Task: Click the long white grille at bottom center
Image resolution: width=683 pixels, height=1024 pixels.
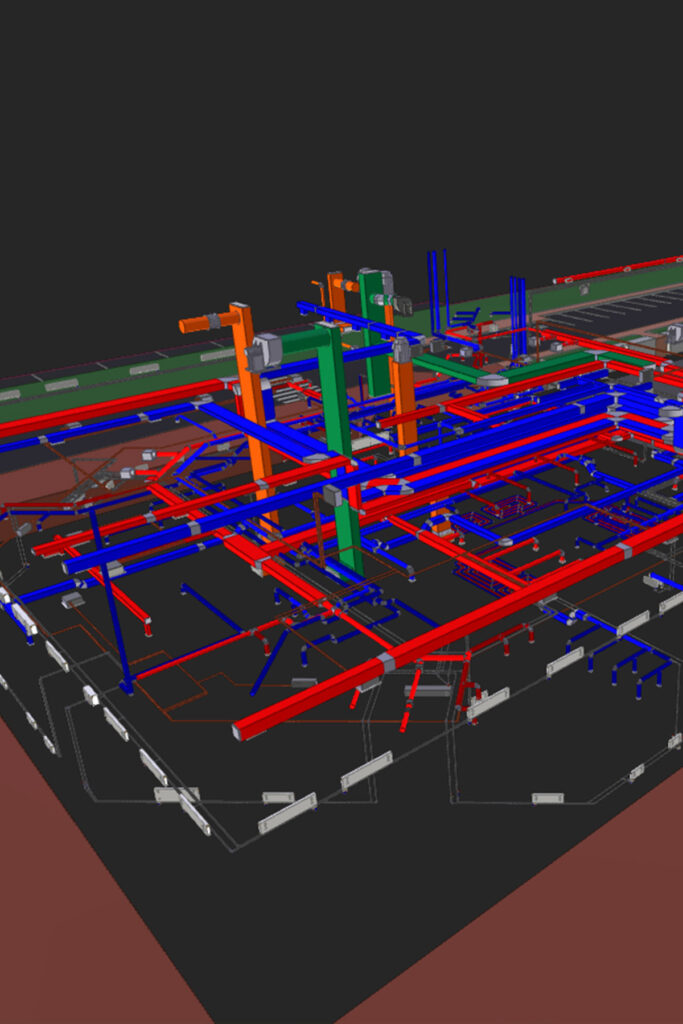Action: pos(287,813)
